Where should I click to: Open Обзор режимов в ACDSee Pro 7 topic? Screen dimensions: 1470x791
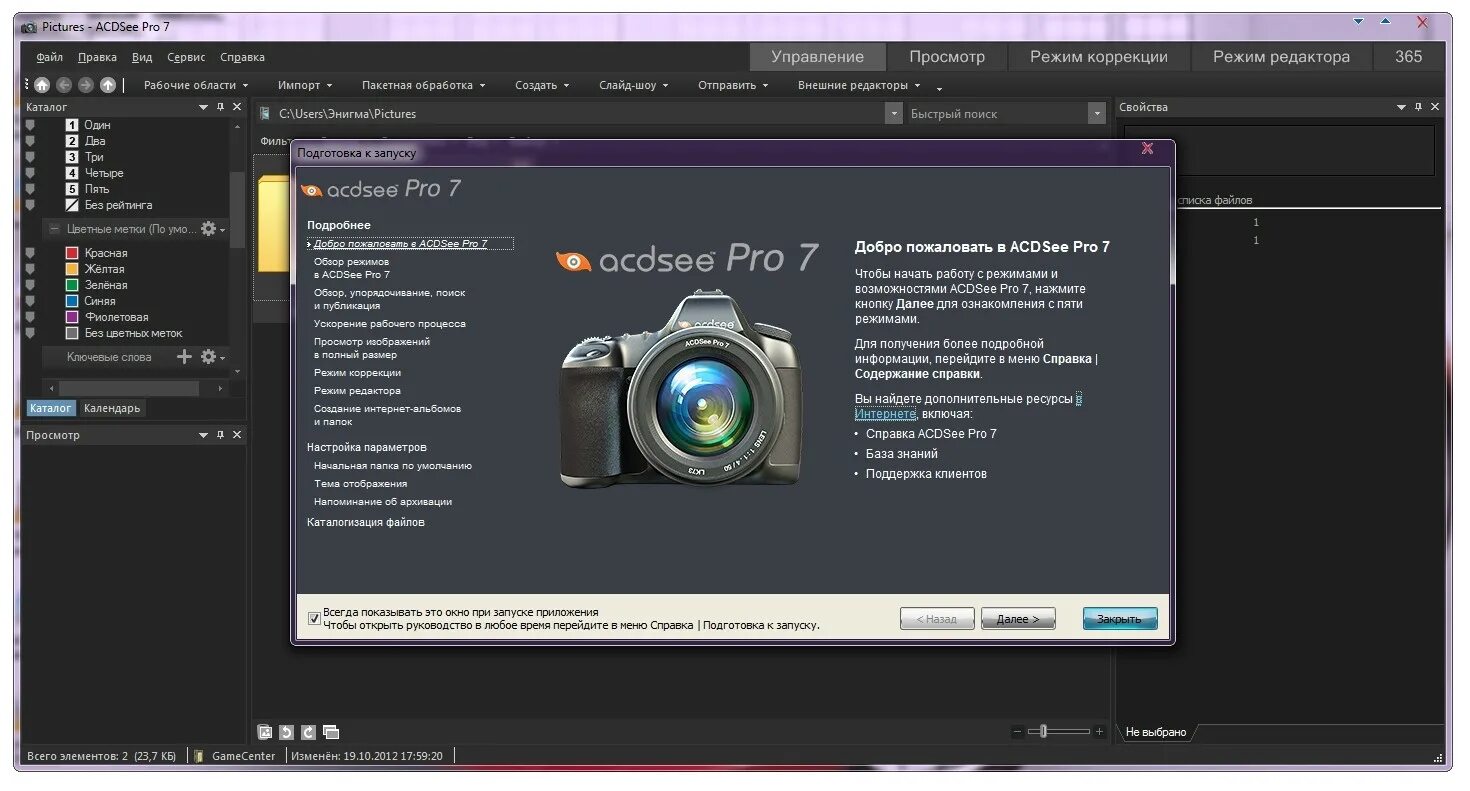(x=351, y=268)
